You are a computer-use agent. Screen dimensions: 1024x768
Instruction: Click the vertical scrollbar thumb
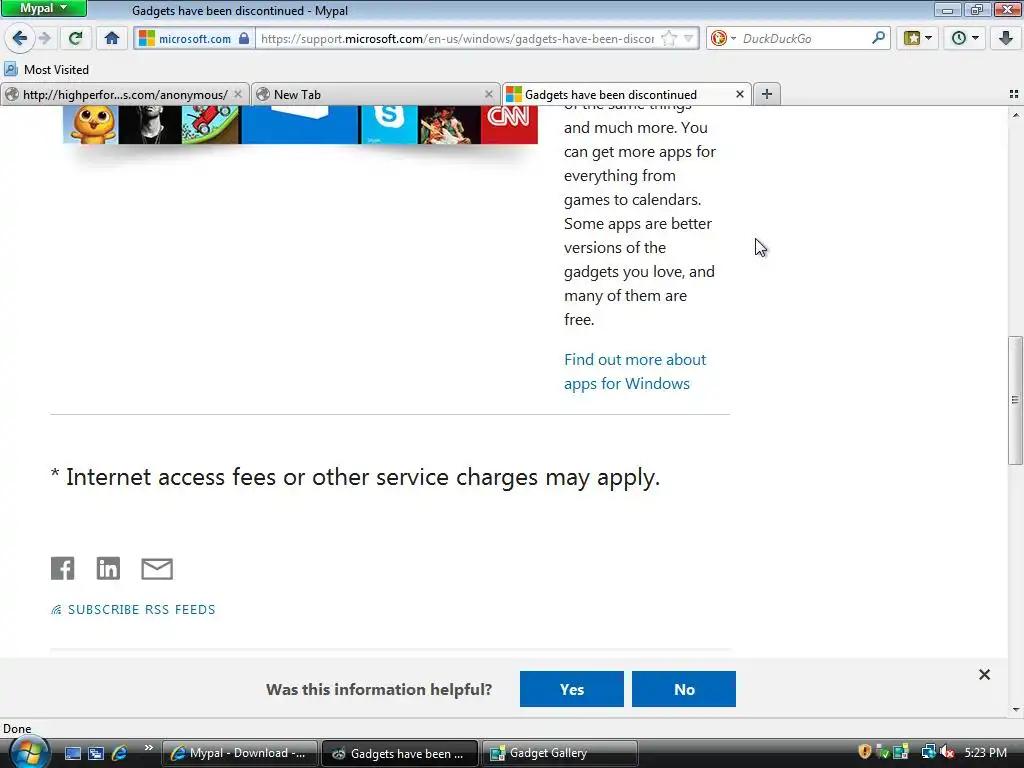(1015, 400)
